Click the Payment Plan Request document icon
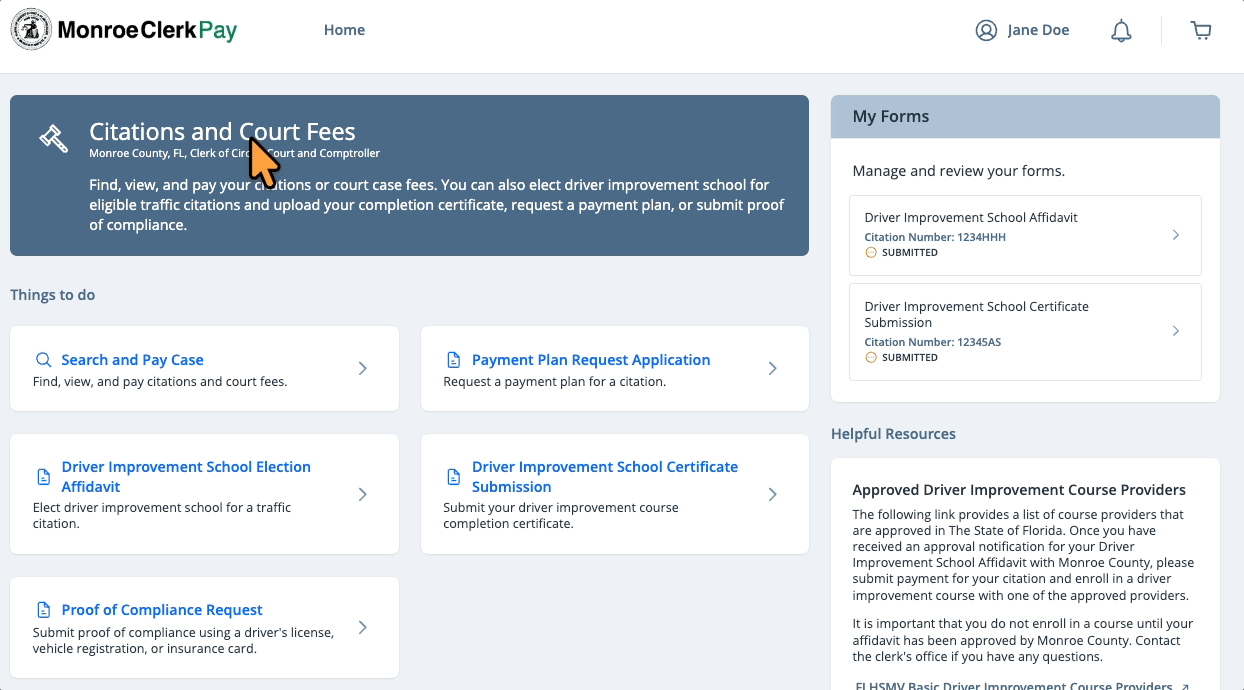Image resolution: width=1244 pixels, height=690 pixels. coord(454,360)
